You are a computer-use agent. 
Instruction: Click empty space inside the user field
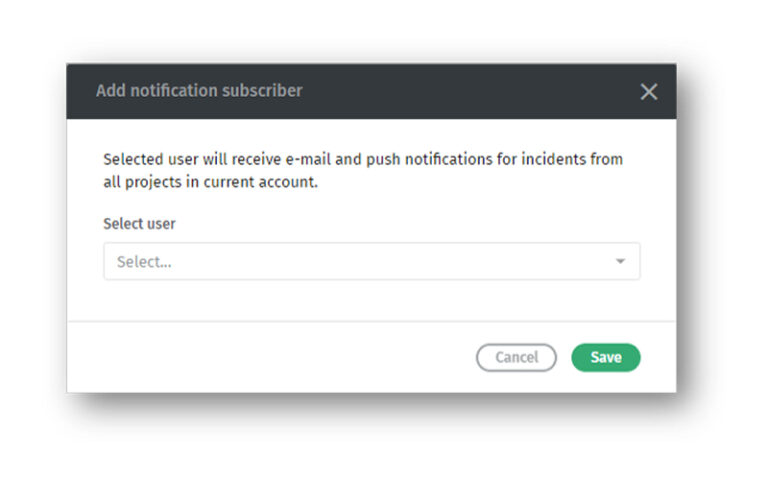pyautogui.click(x=400, y=262)
